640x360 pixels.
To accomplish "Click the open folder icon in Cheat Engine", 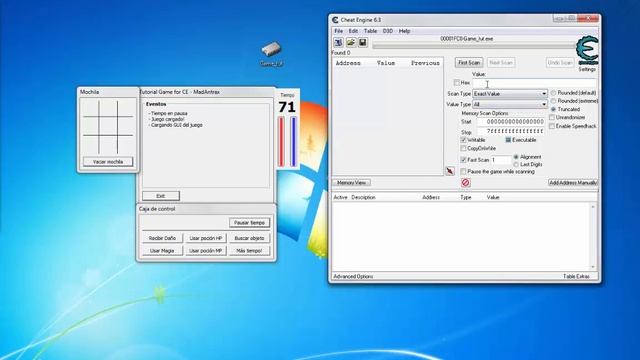I will click(x=351, y=42).
